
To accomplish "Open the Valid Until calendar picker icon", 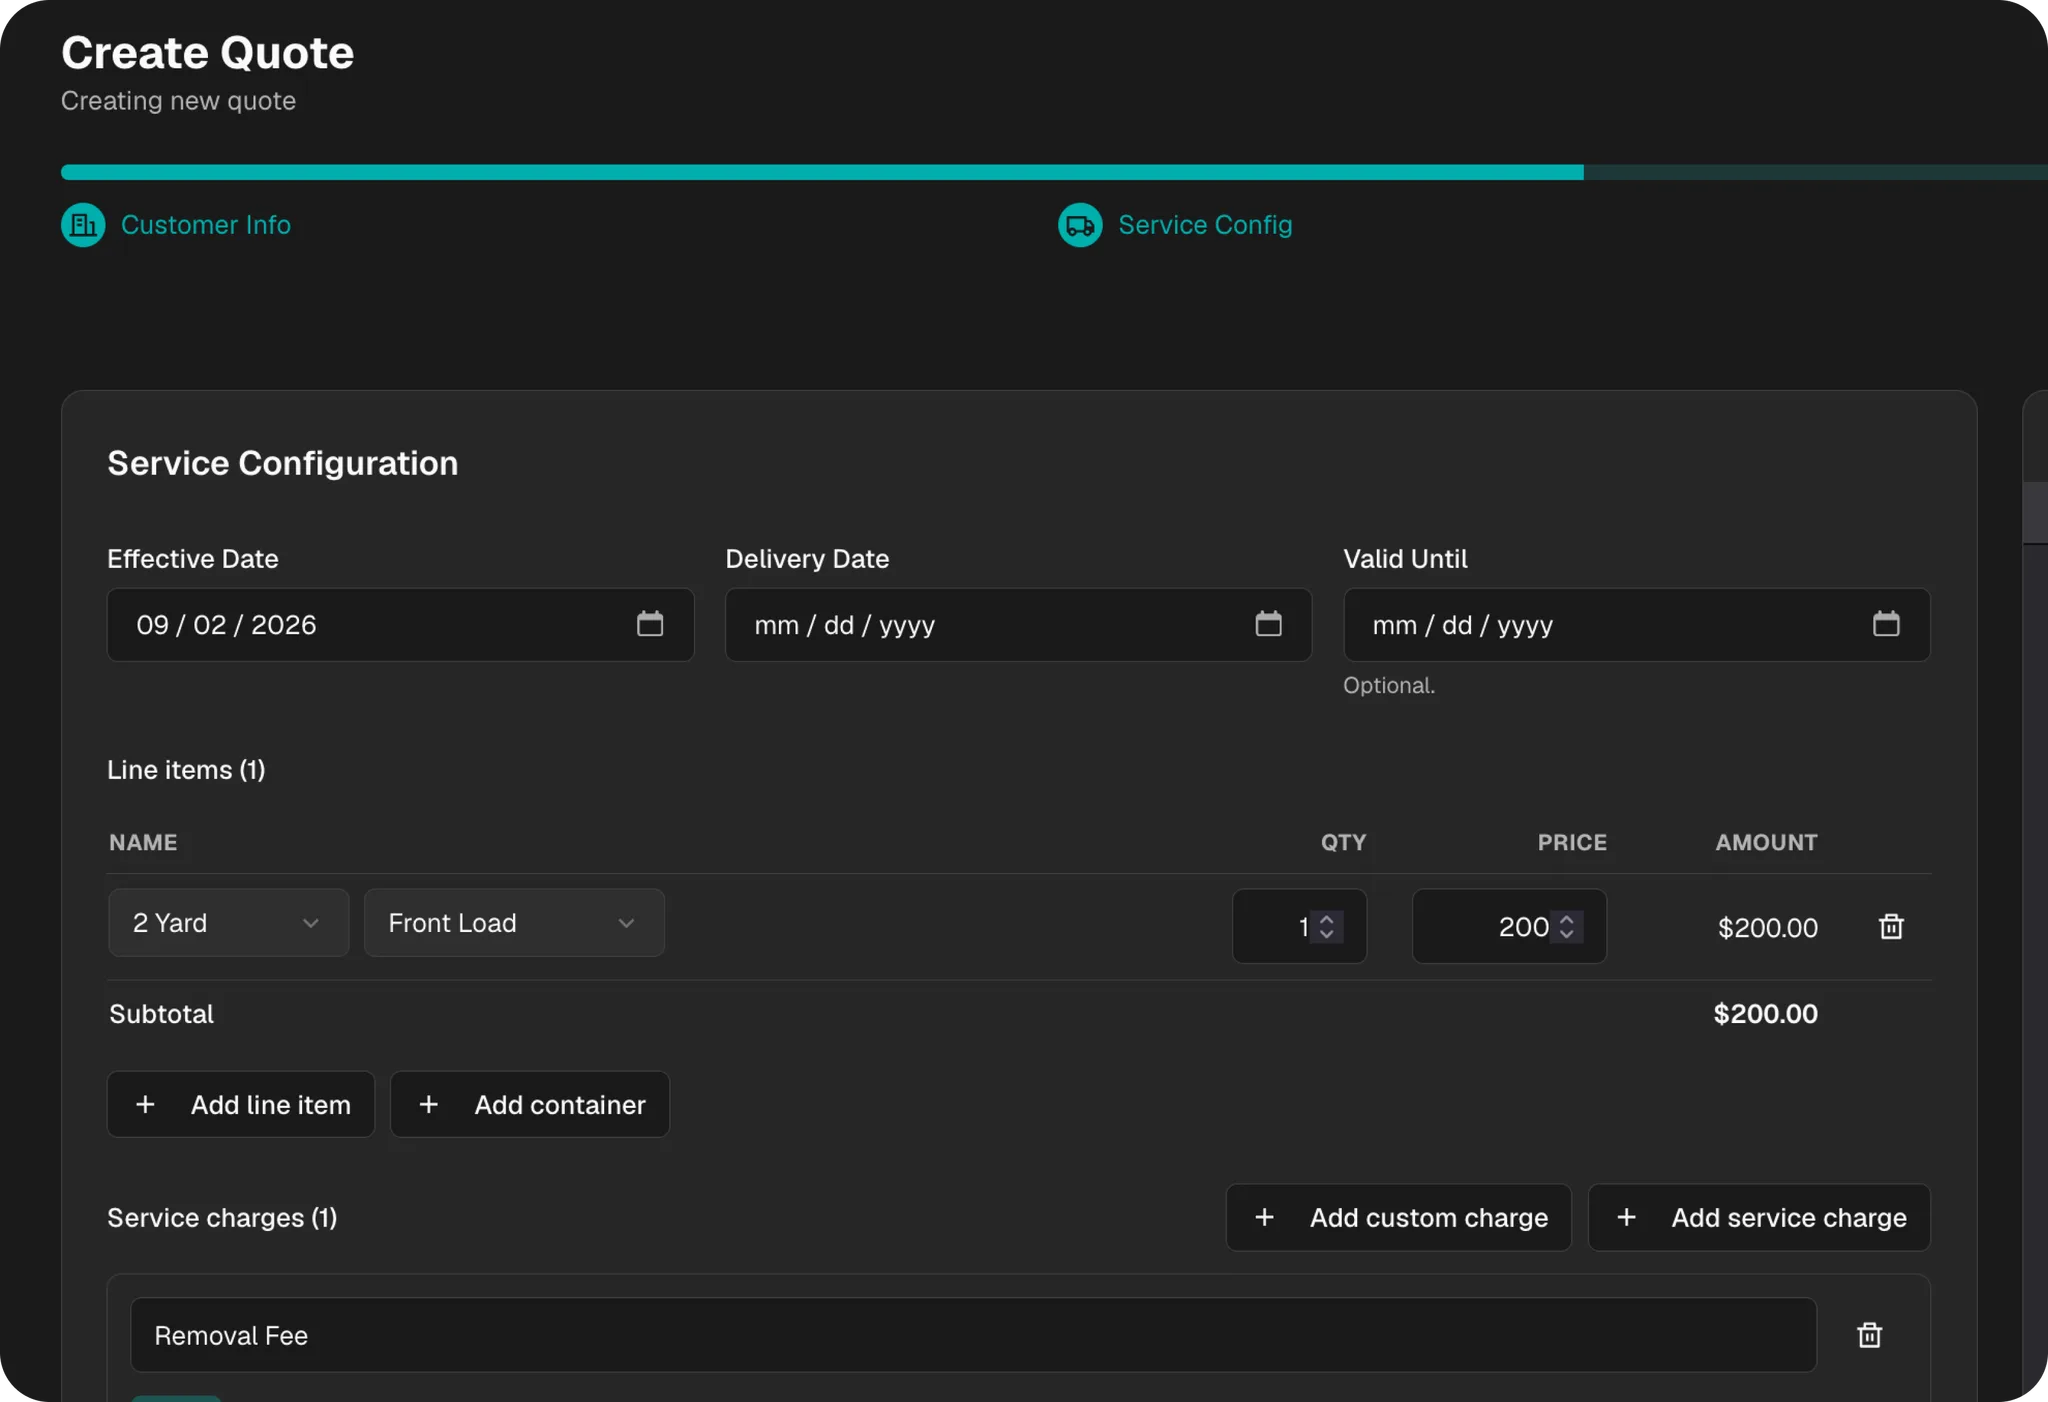I will point(1886,624).
